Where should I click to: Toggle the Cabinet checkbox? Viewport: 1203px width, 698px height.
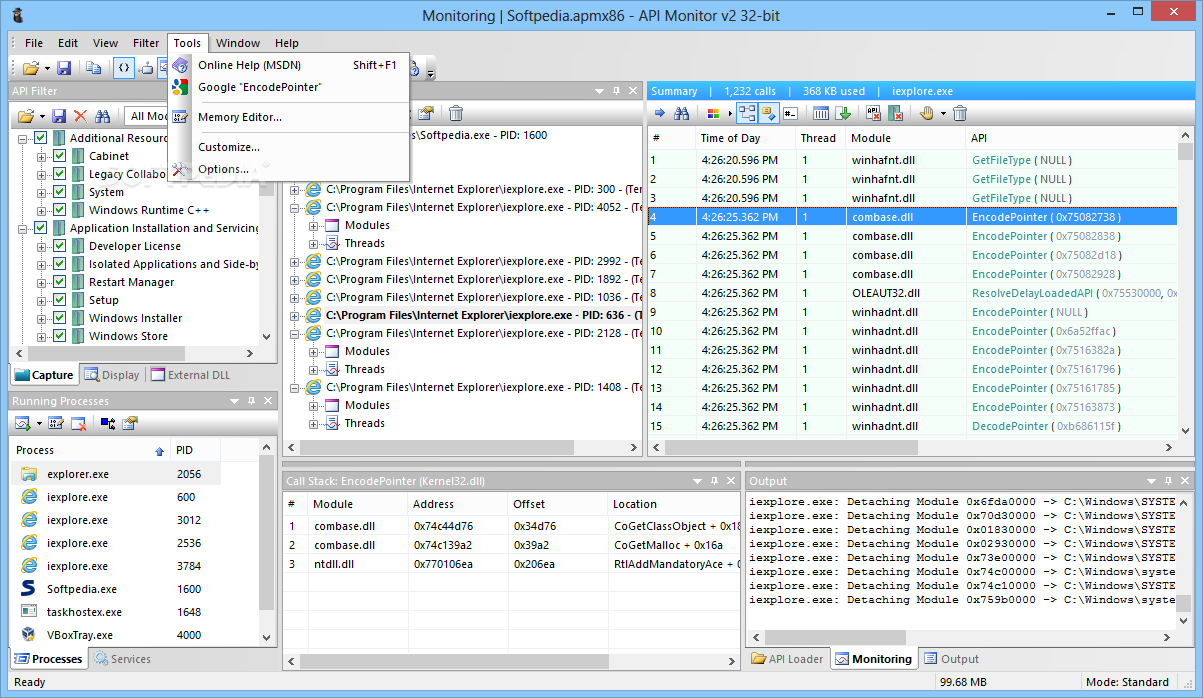pos(59,156)
